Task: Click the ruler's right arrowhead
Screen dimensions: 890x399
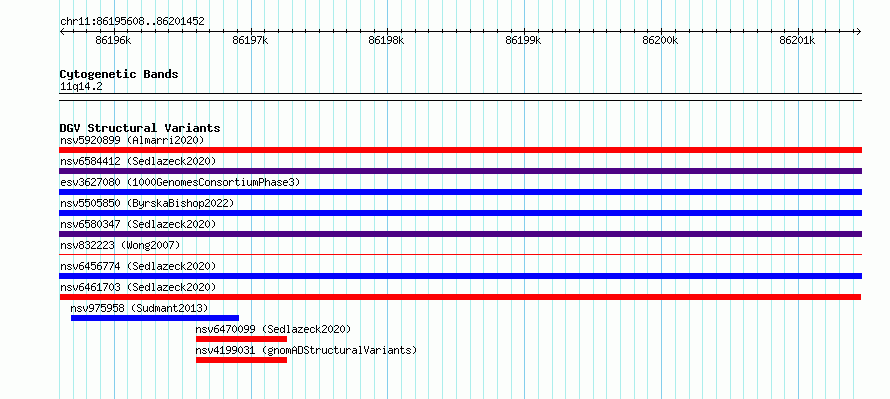Action: 859,31
